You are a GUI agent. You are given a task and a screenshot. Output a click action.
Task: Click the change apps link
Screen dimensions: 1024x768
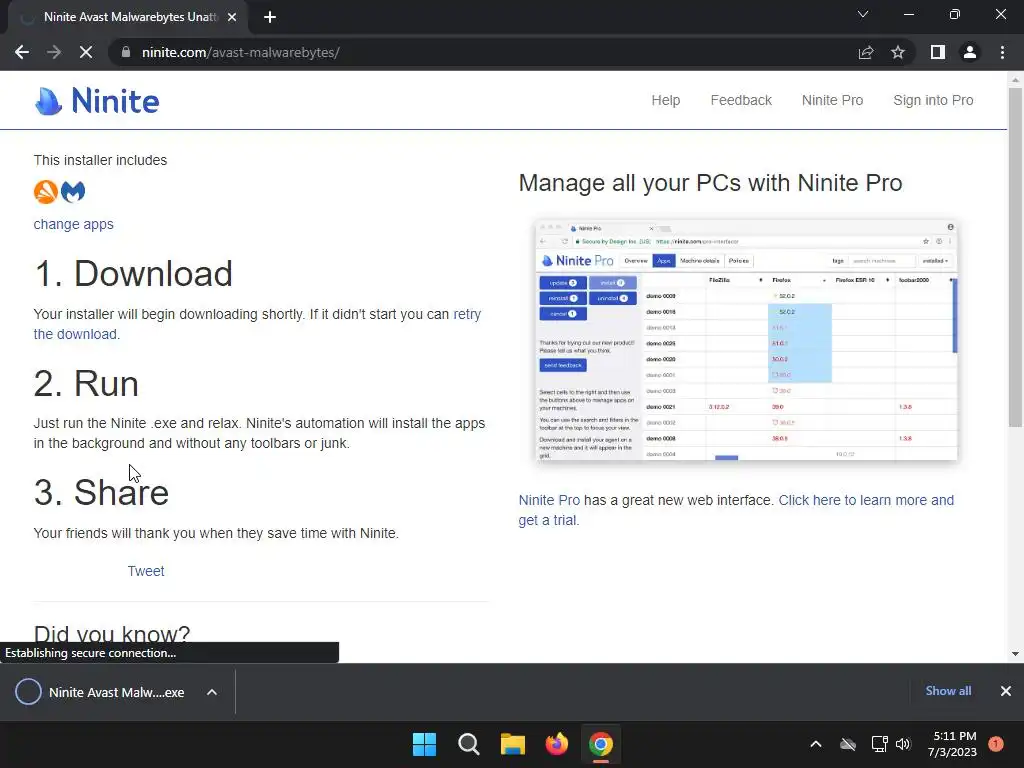[73, 224]
